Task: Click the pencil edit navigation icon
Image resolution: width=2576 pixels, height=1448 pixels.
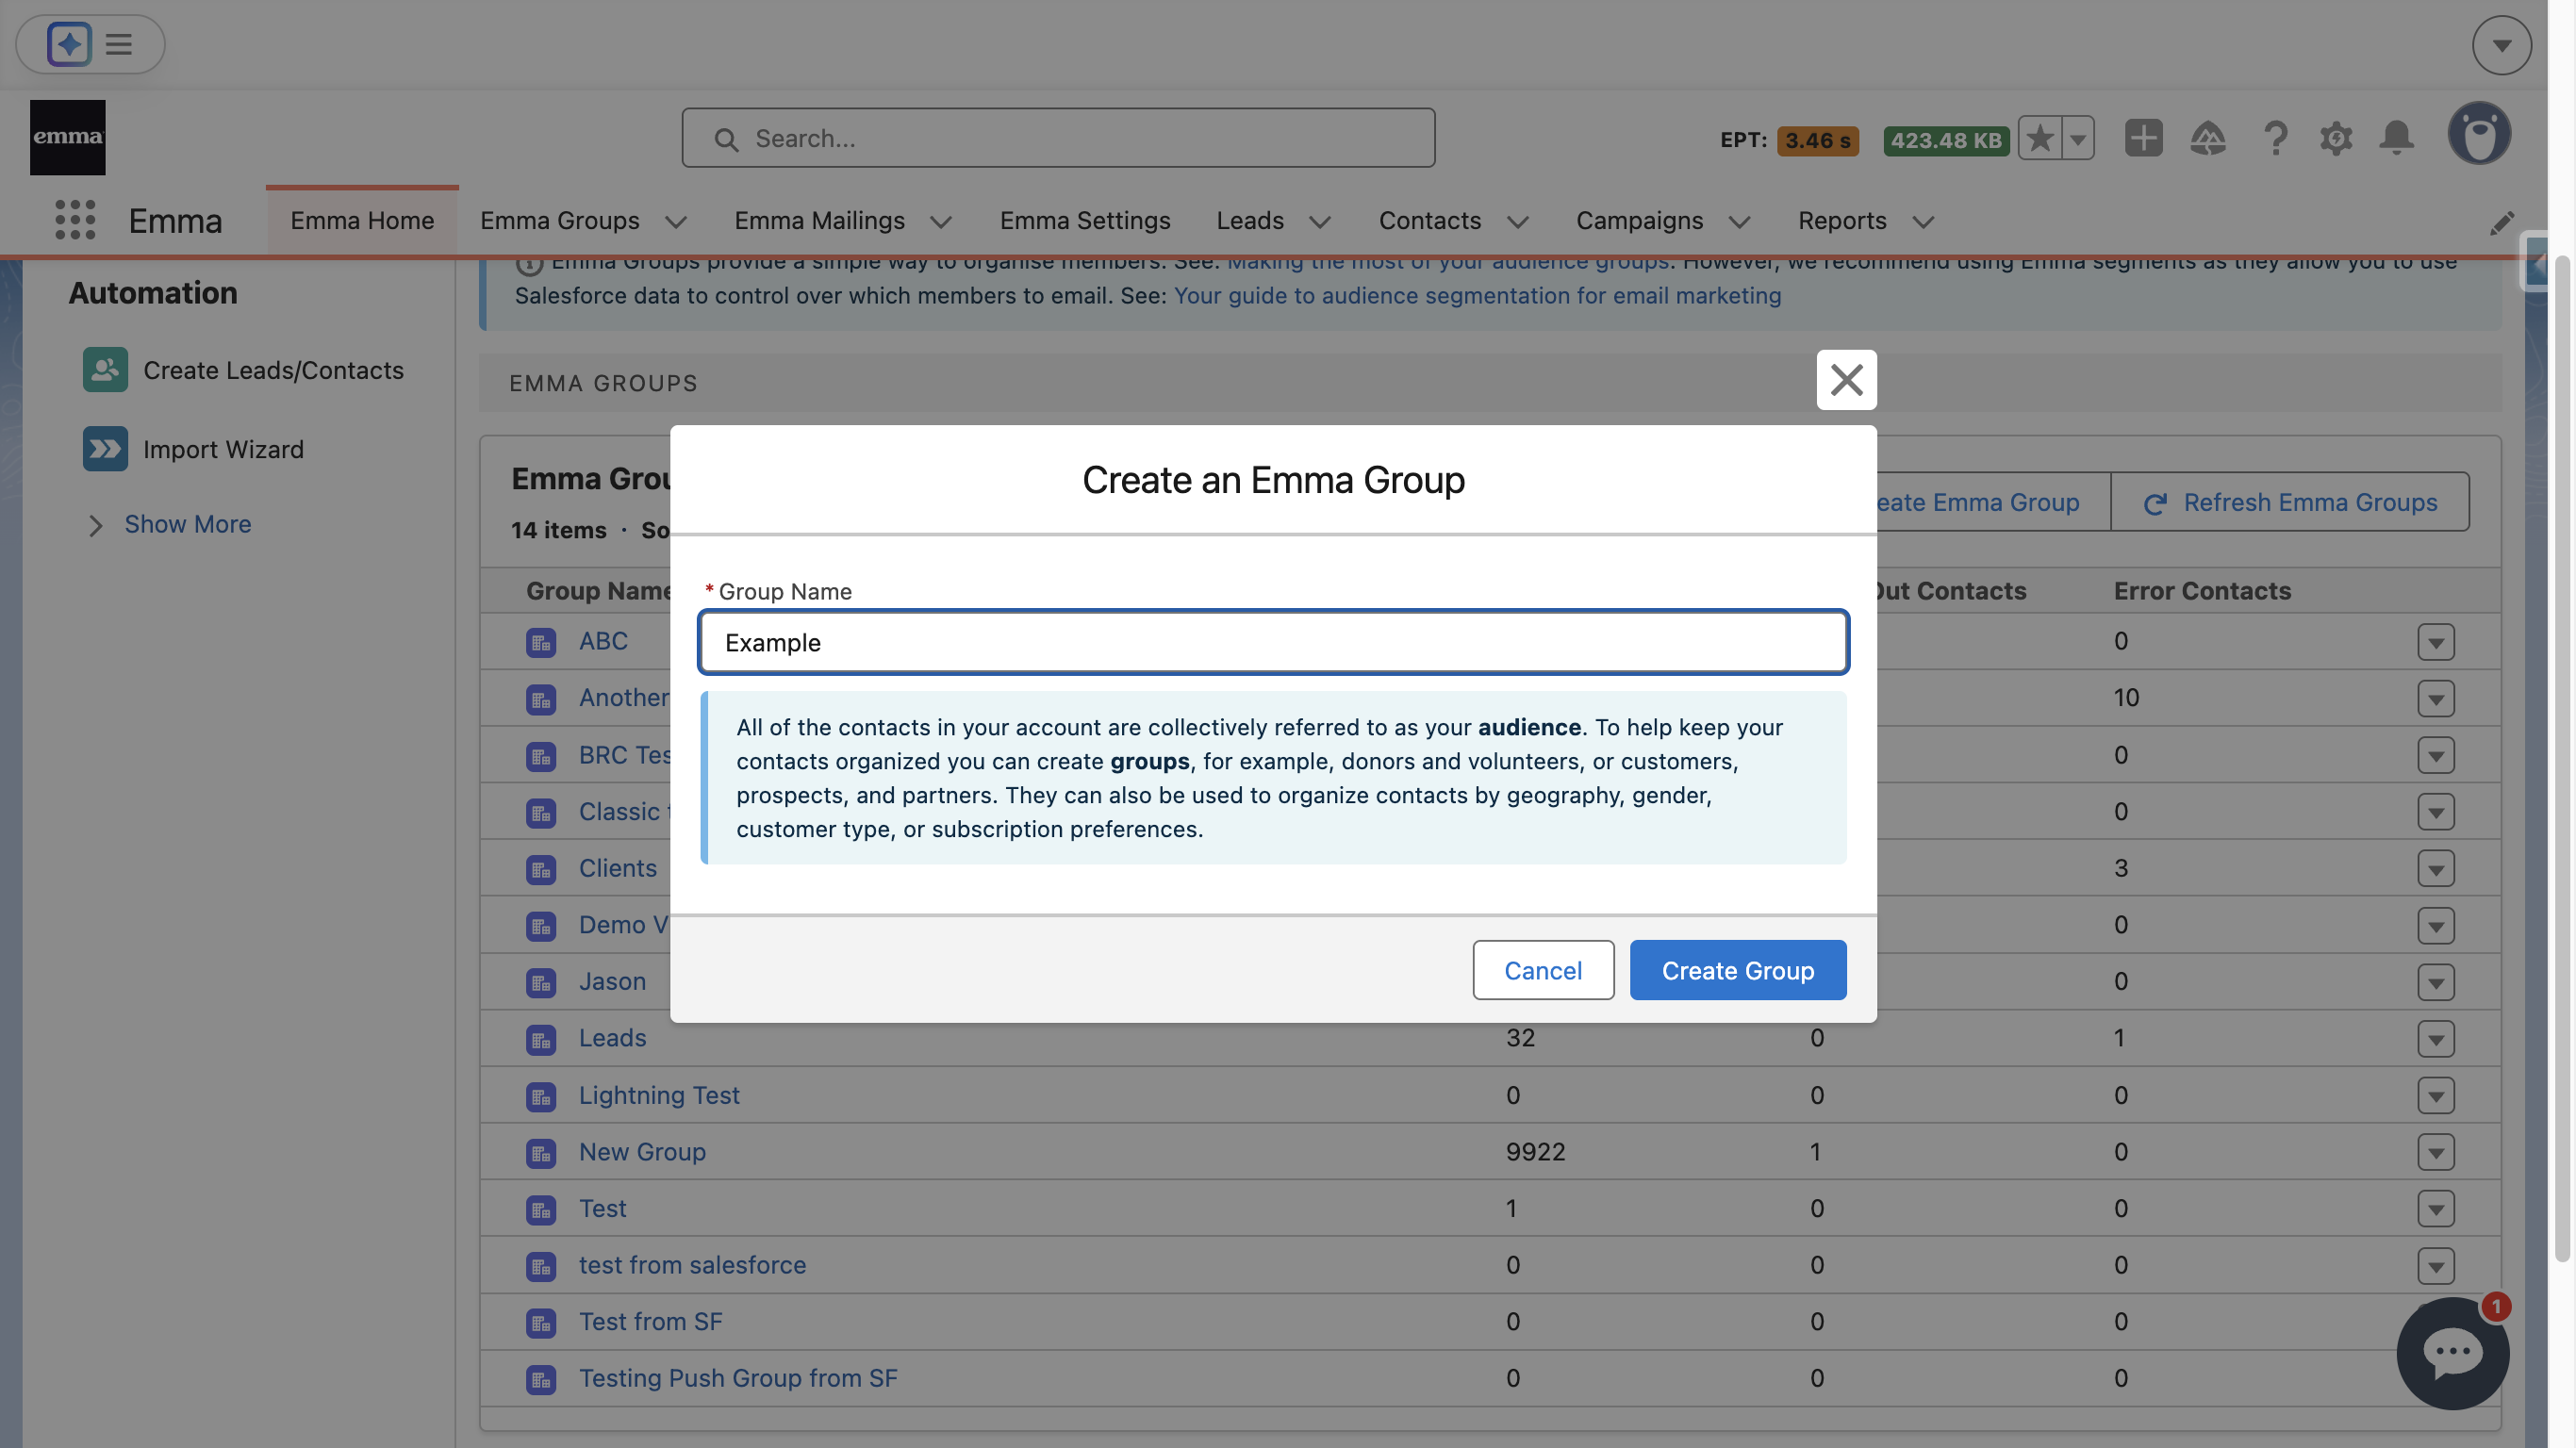Action: click(x=2501, y=222)
